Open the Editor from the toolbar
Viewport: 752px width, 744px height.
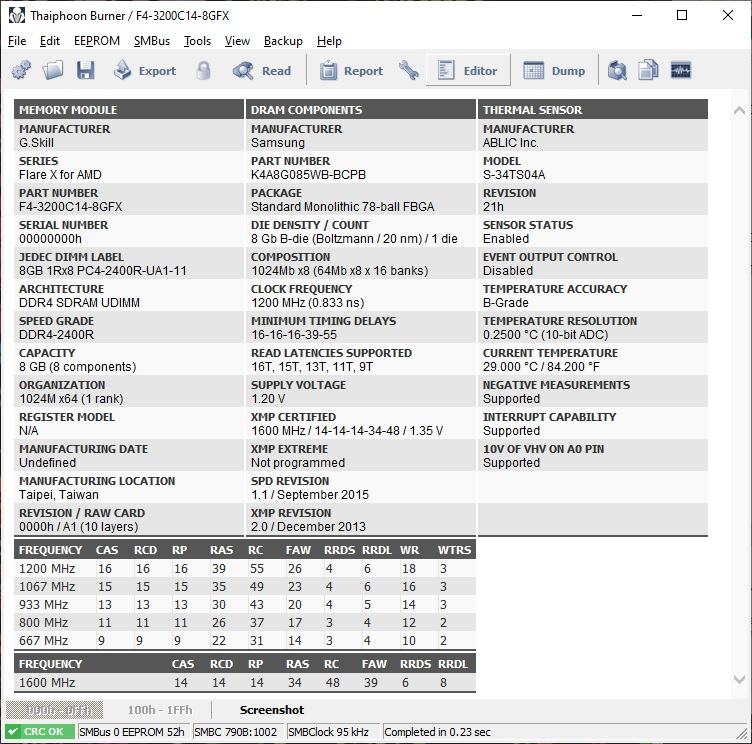click(x=468, y=71)
